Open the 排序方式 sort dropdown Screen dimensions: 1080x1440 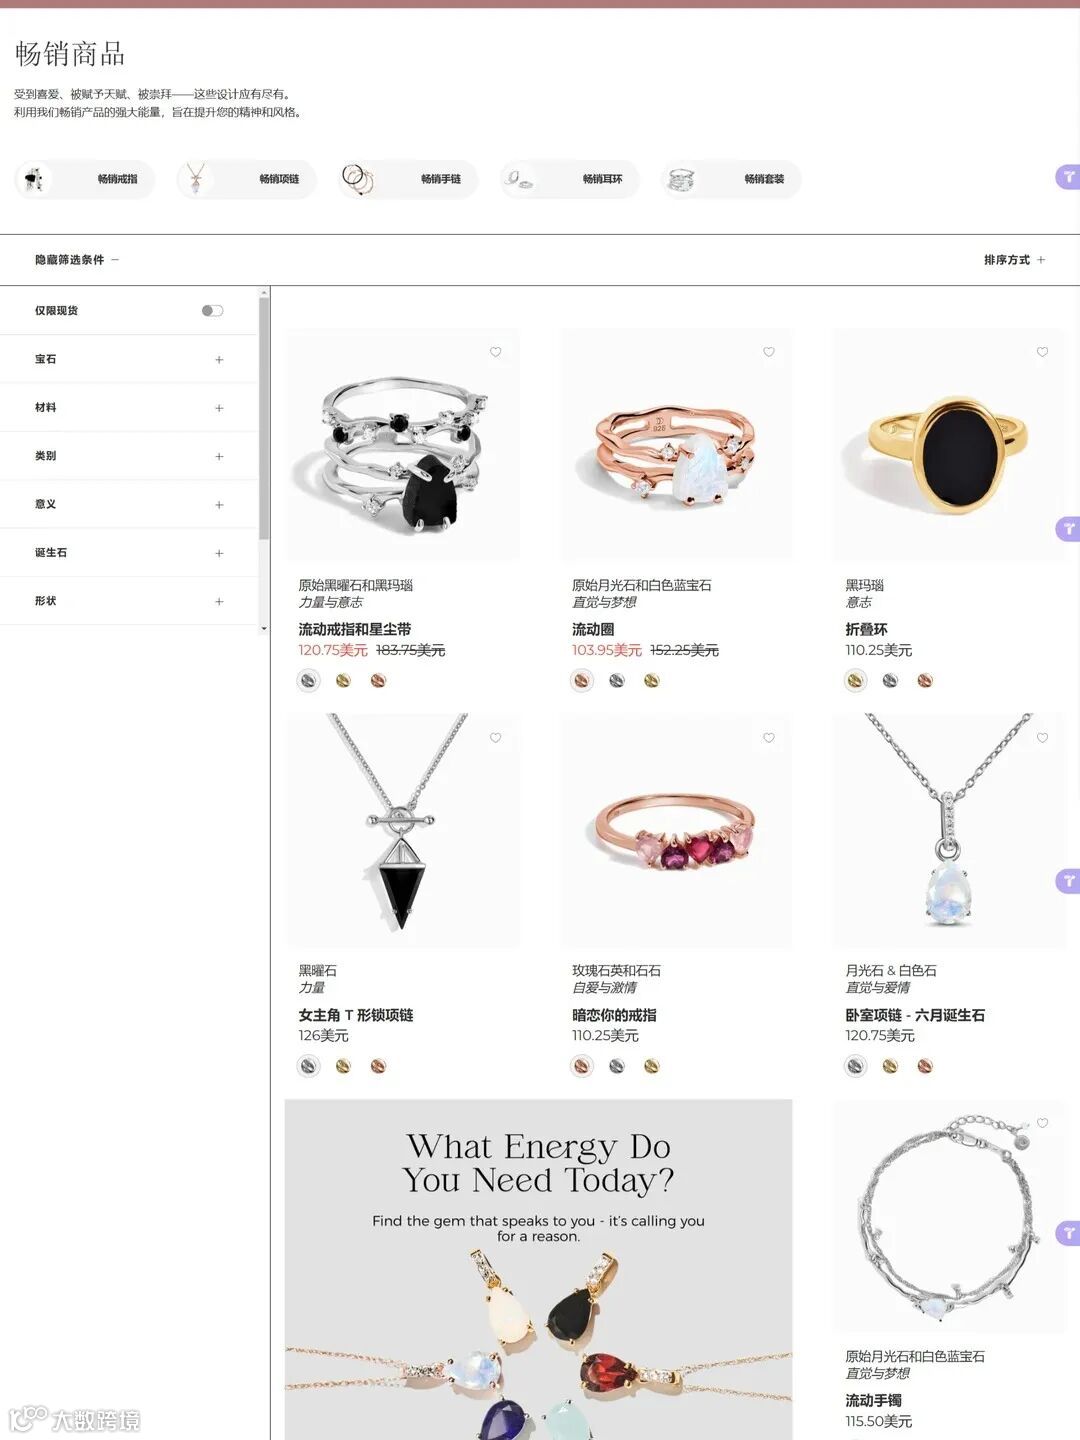pyautogui.click(x=1014, y=260)
